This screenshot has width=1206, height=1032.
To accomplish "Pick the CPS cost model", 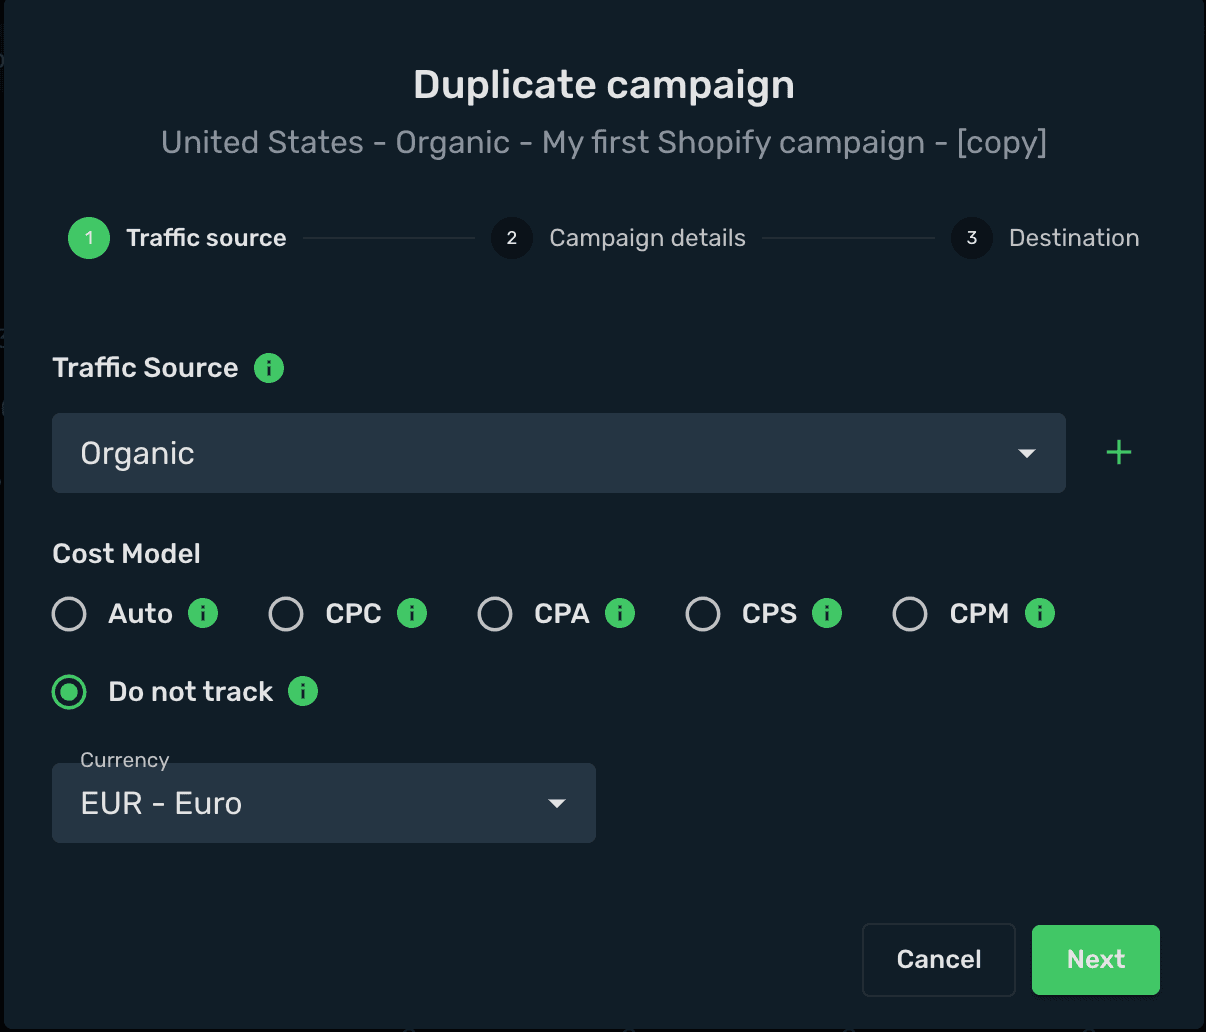I will (x=703, y=614).
